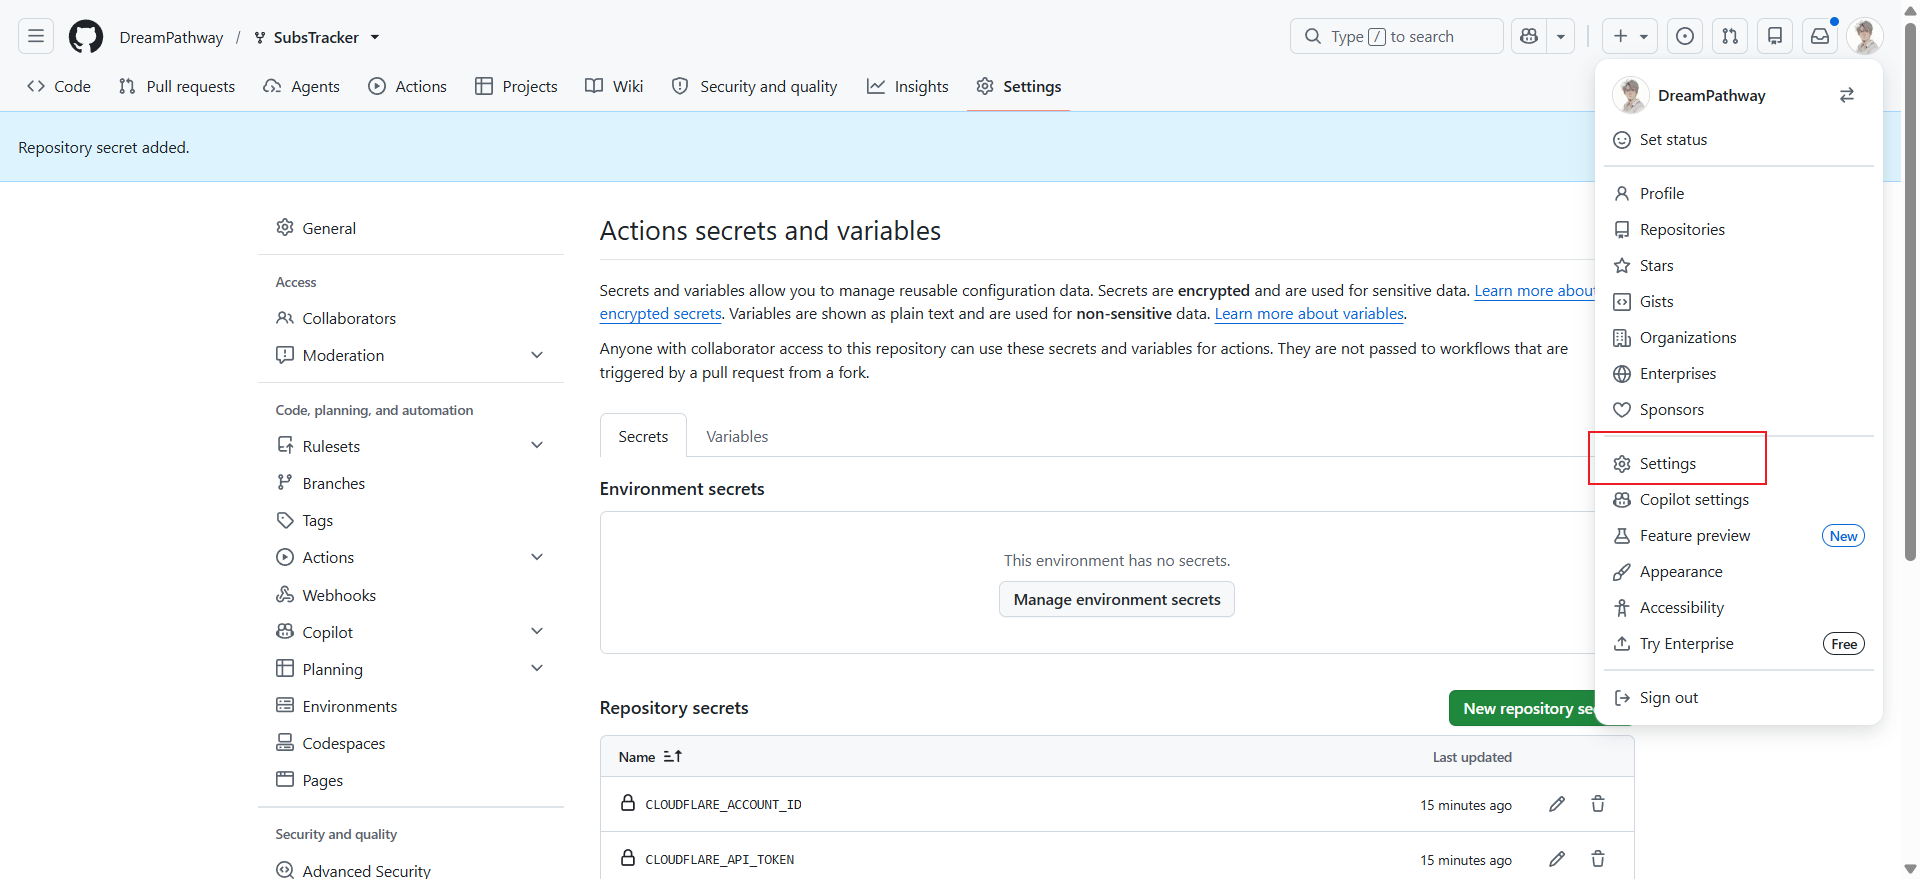The image size is (1920, 879).
Task: Switch to the Variables tab
Action: point(737,437)
